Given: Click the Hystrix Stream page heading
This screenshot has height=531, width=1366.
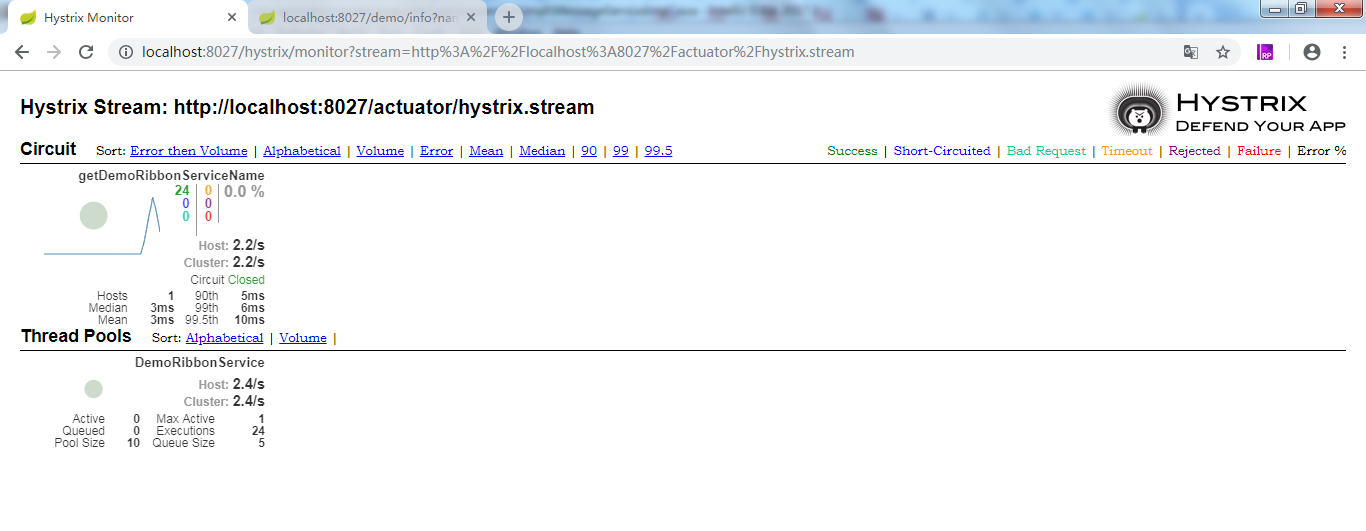Looking at the screenshot, I should pyautogui.click(x=307, y=107).
